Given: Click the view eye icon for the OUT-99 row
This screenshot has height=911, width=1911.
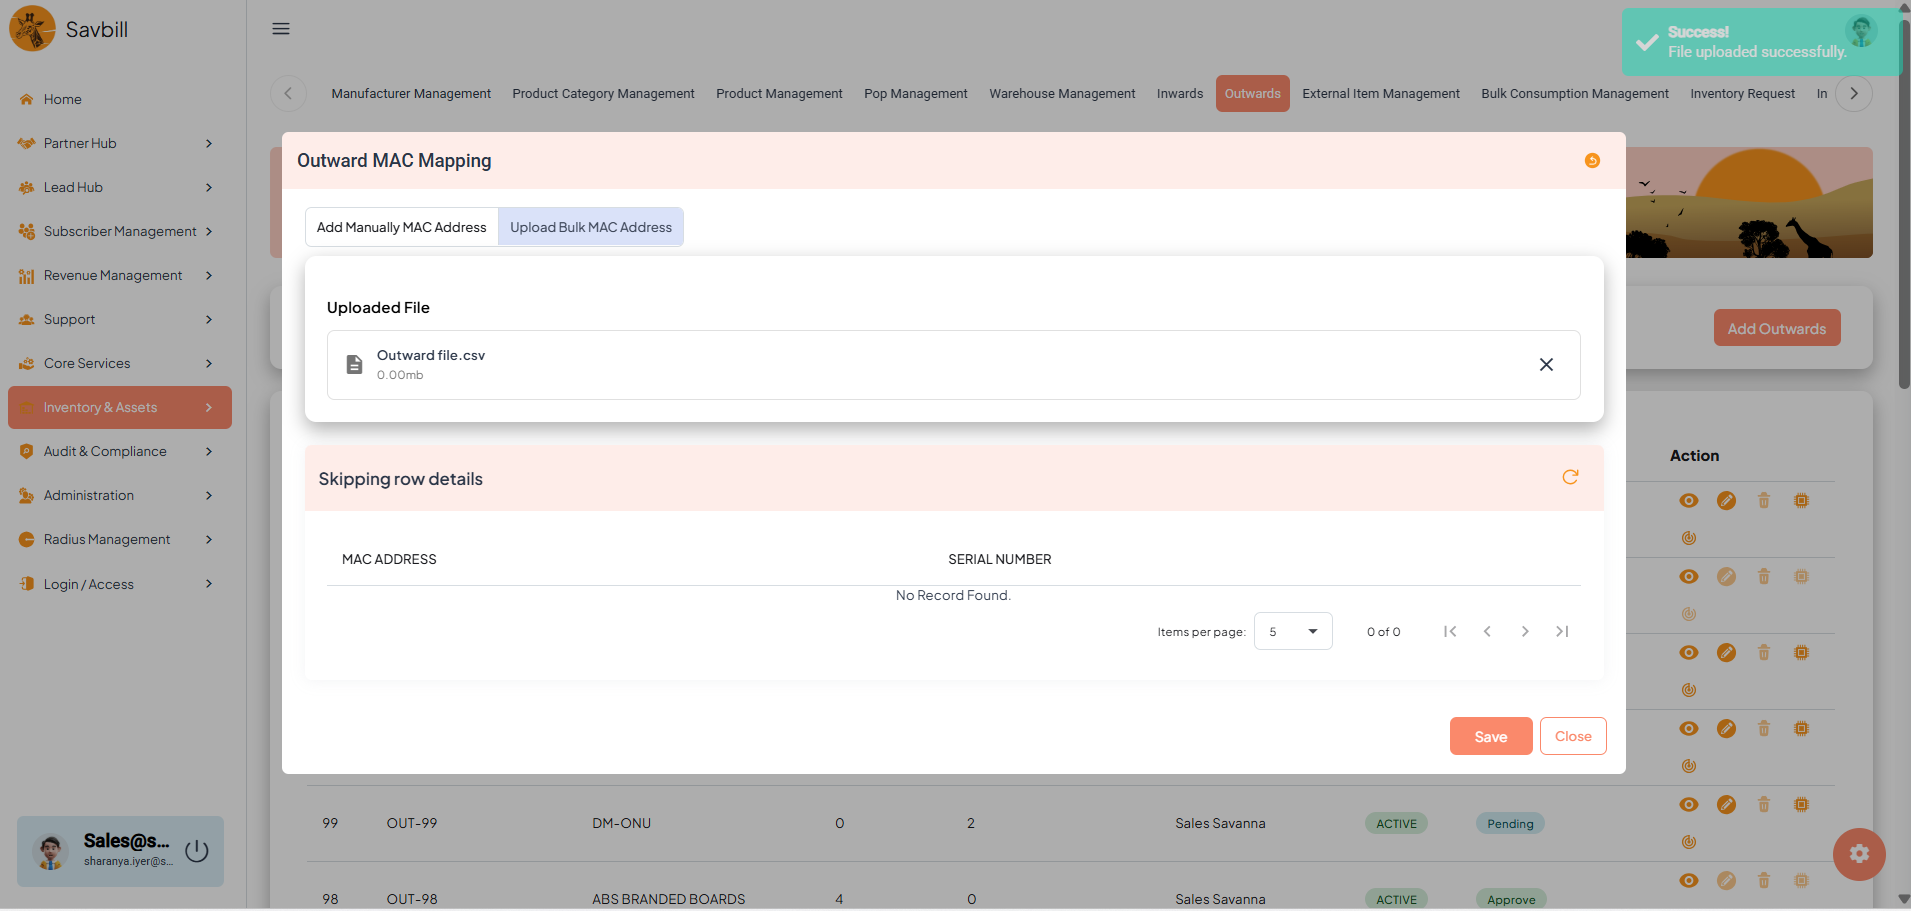Looking at the screenshot, I should pos(1688,805).
